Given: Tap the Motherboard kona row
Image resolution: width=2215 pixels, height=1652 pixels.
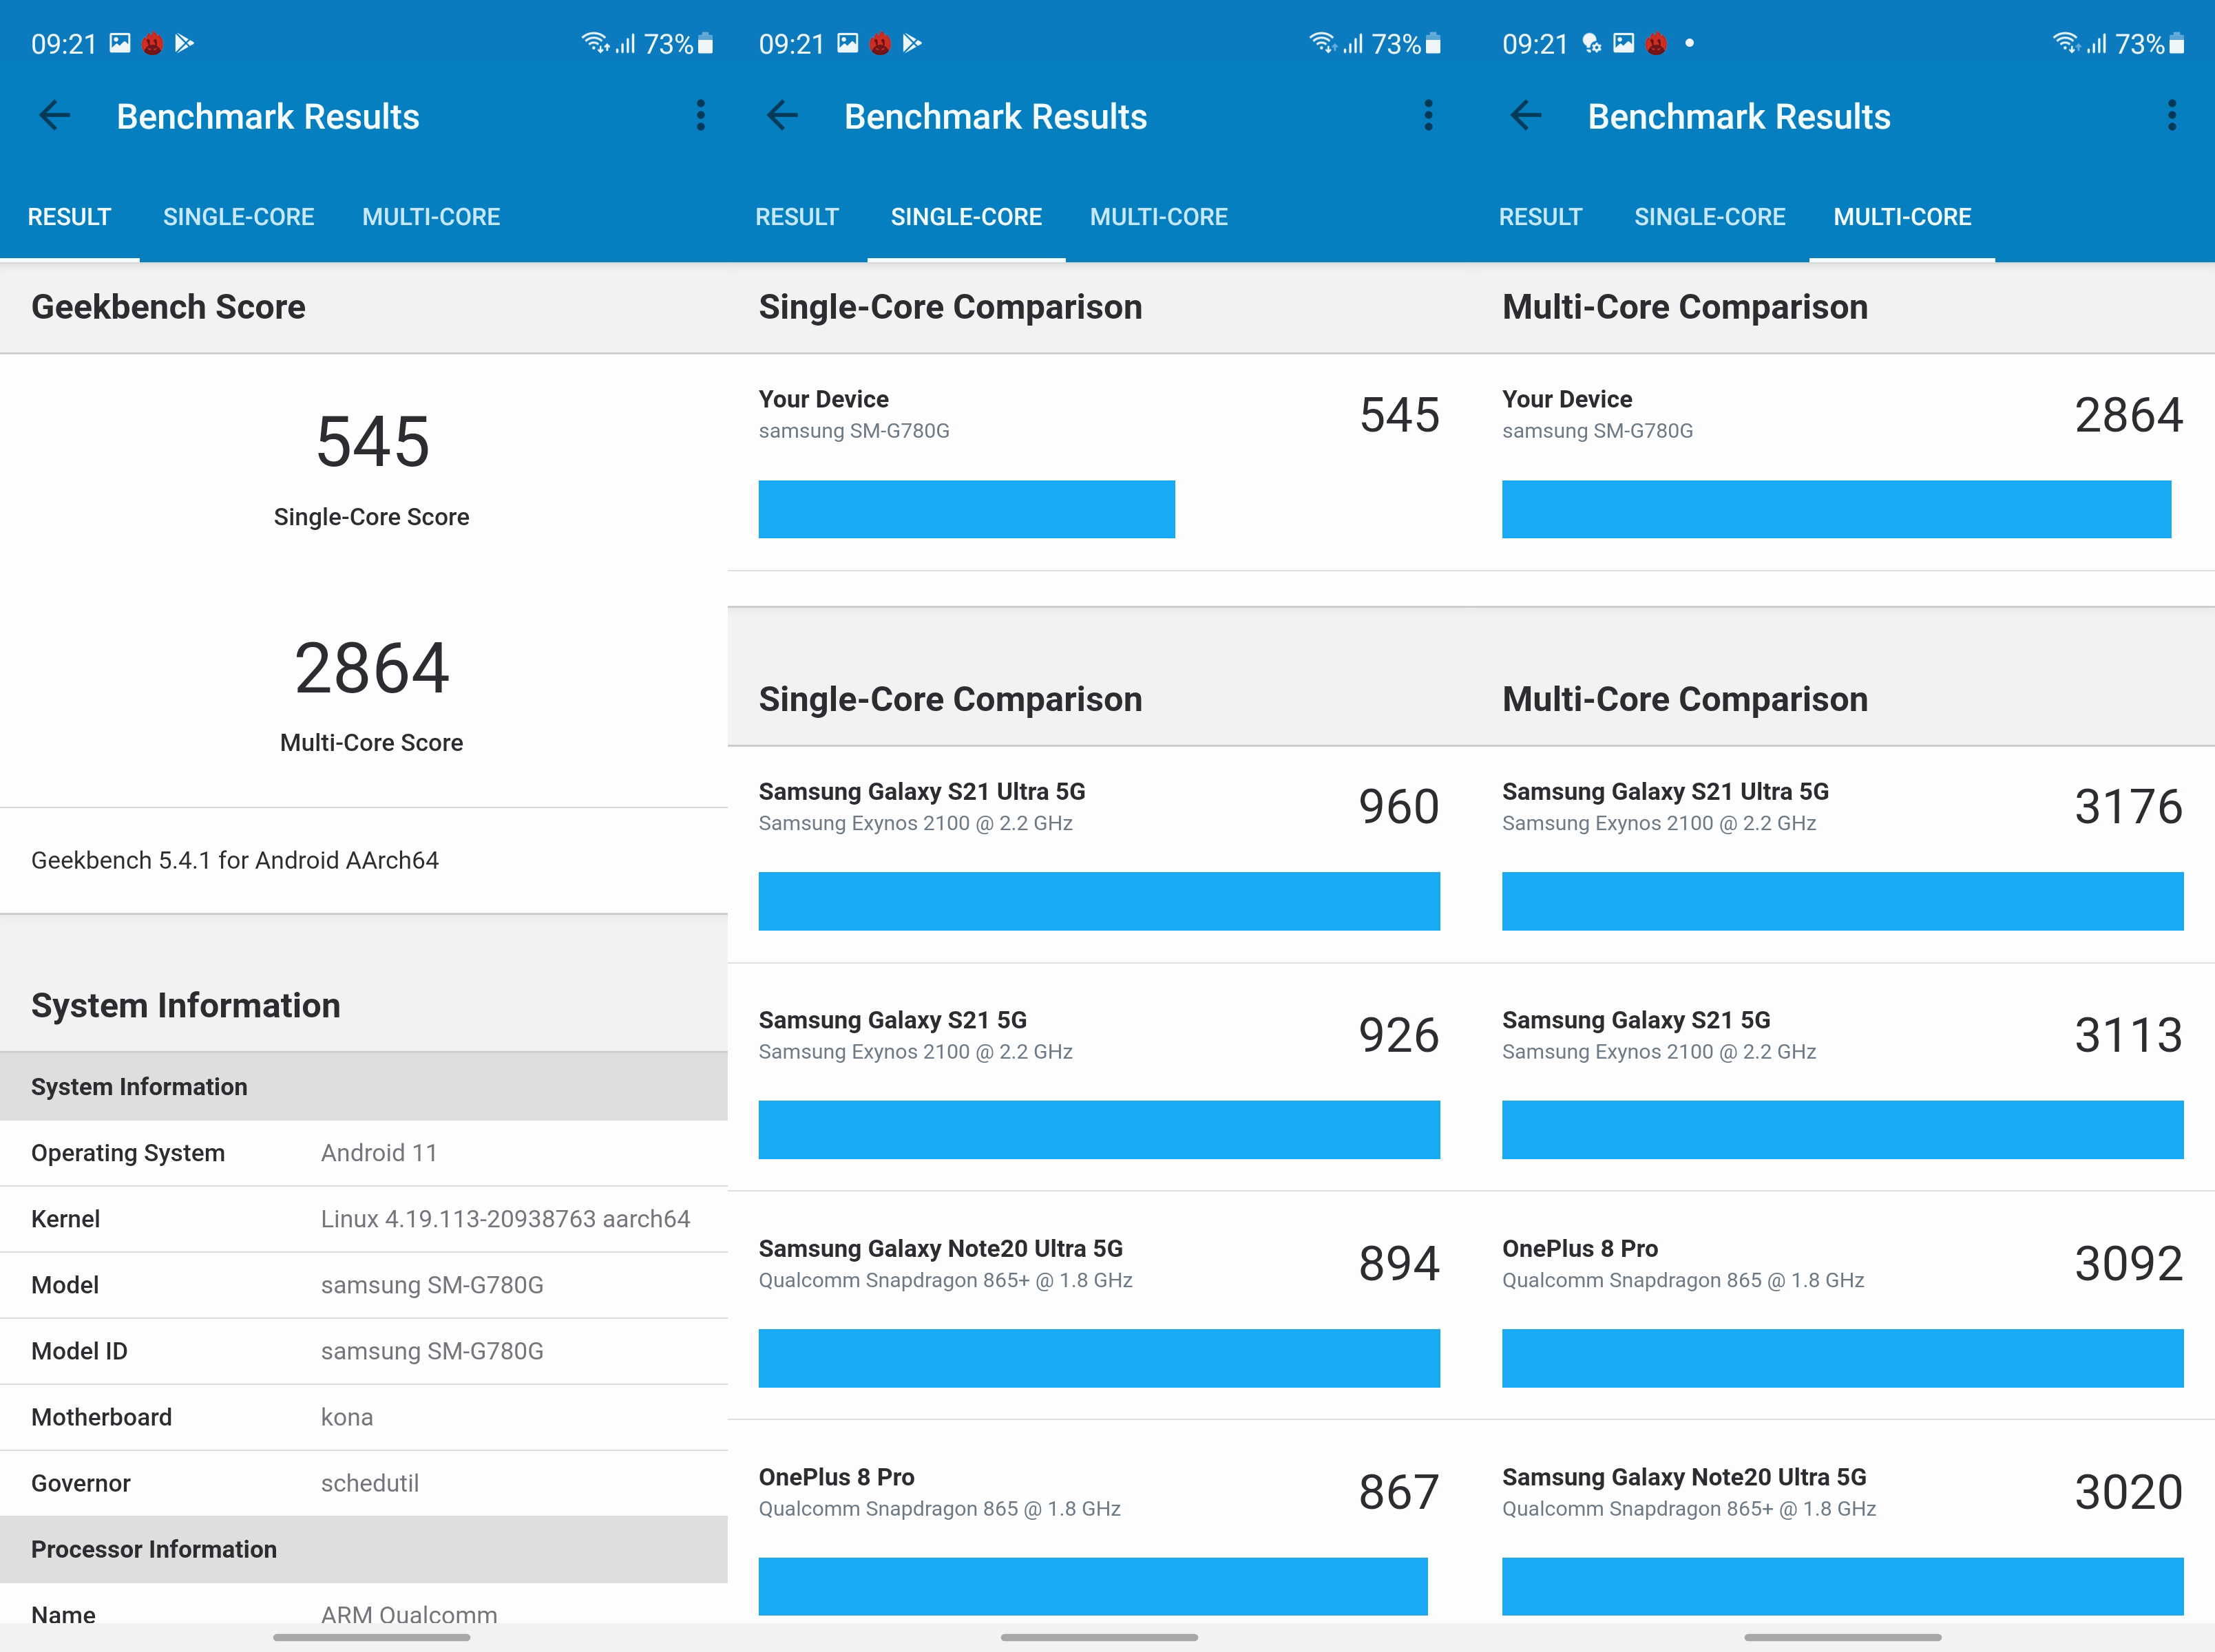Looking at the screenshot, I should pyautogui.click(x=364, y=1417).
